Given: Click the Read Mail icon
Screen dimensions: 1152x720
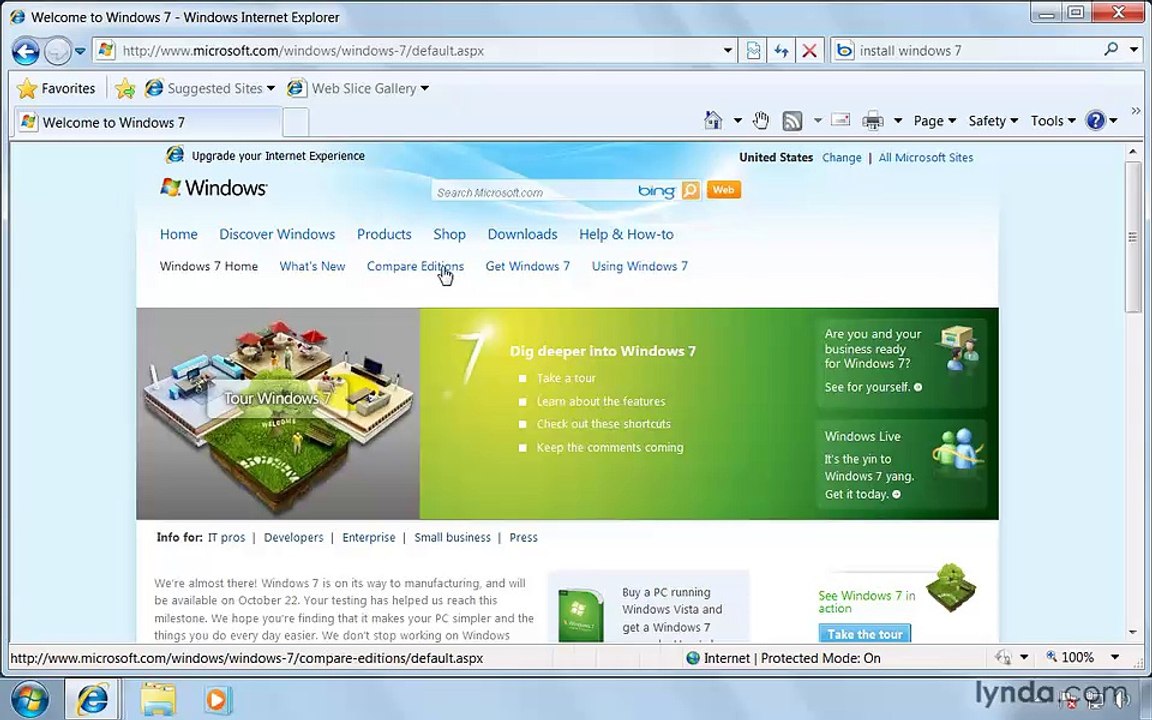Looking at the screenshot, I should point(840,120).
